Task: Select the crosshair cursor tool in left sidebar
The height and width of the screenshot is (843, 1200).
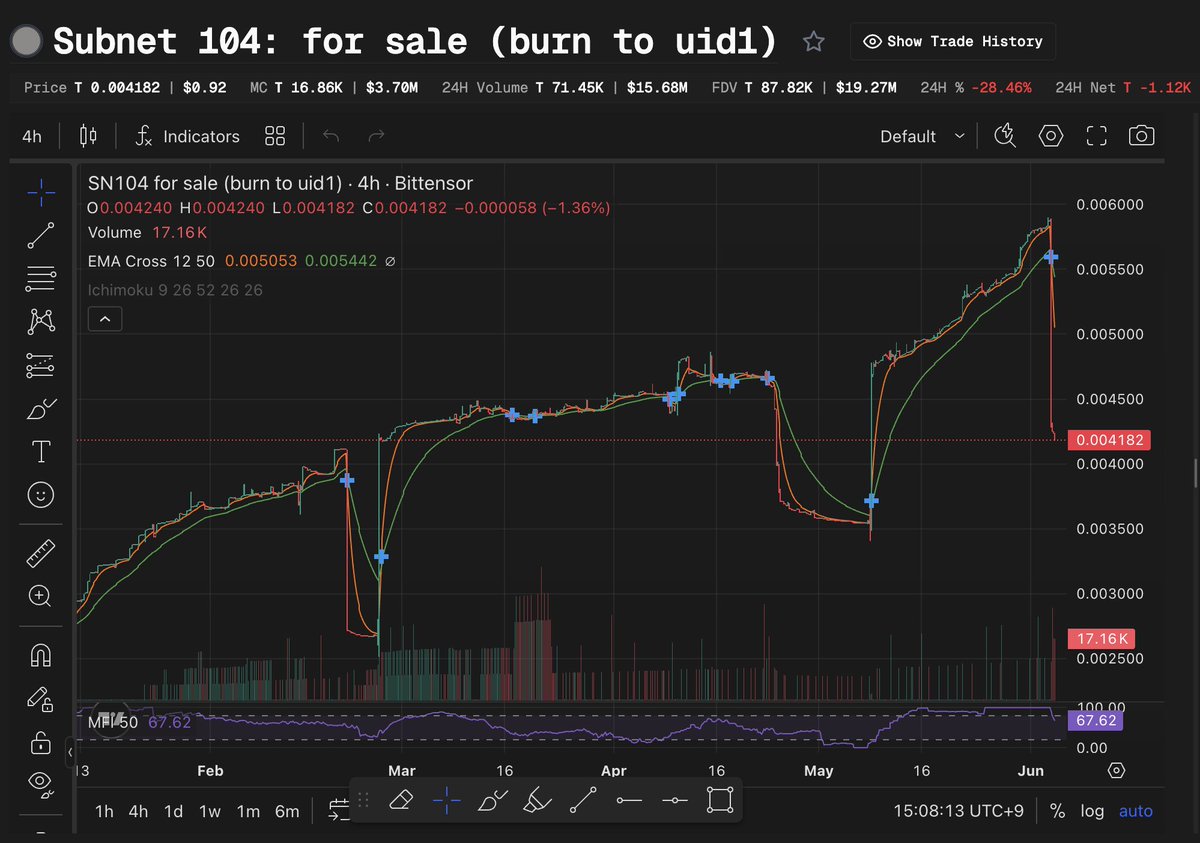Action: click(x=41, y=191)
